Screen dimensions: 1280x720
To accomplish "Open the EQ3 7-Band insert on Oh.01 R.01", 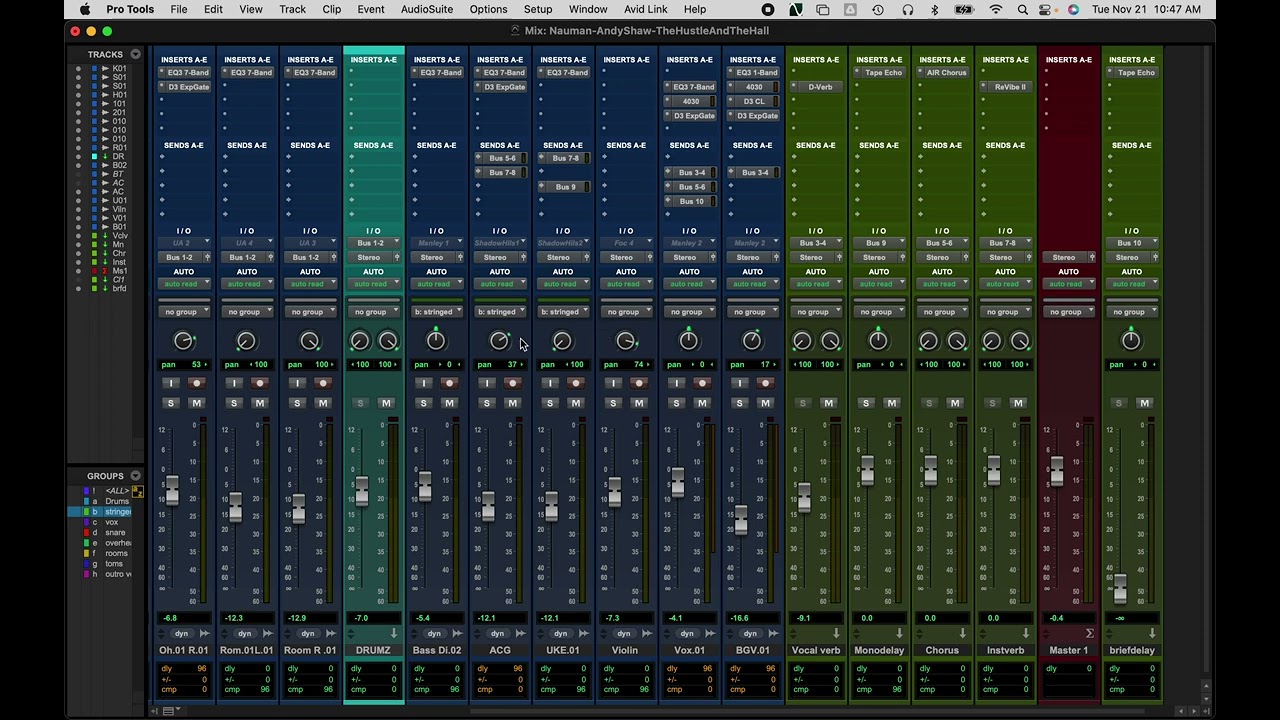I will (x=184, y=73).
